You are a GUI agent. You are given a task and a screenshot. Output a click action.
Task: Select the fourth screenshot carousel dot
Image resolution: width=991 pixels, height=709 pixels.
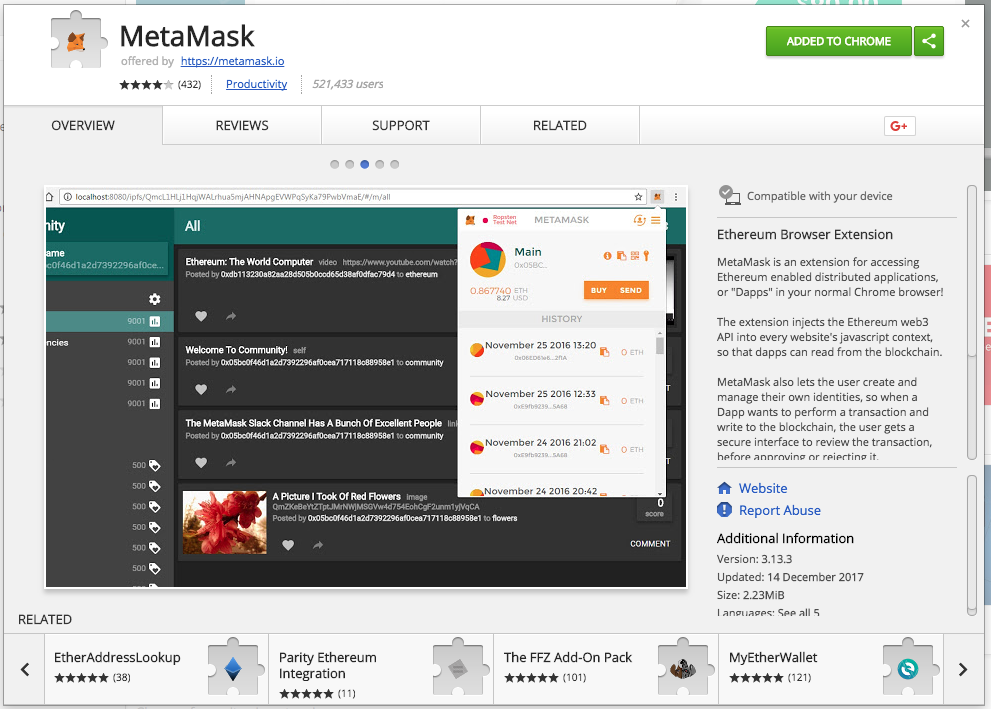[380, 164]
